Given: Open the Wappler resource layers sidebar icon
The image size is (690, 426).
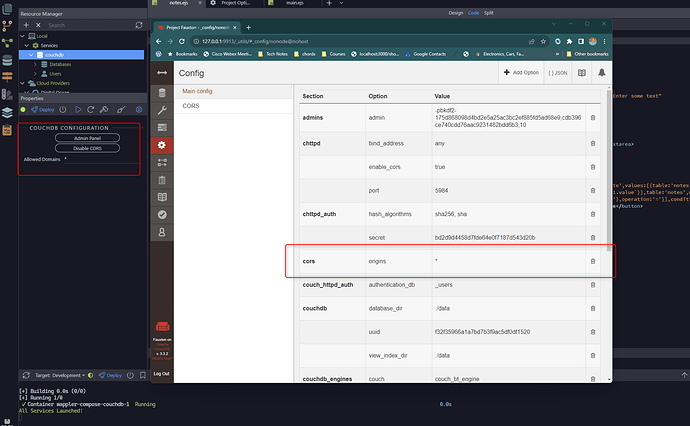Looking at the screenshot, I should click(7, 112).
